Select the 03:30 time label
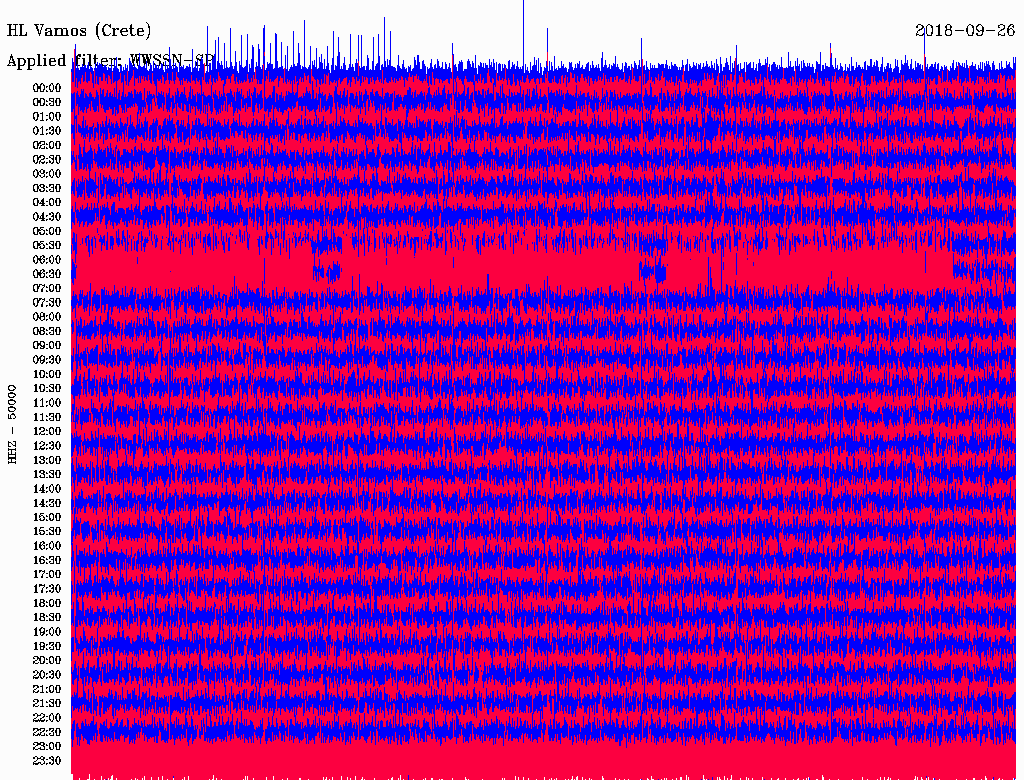The image size is (1024, 780). point(47,188)
